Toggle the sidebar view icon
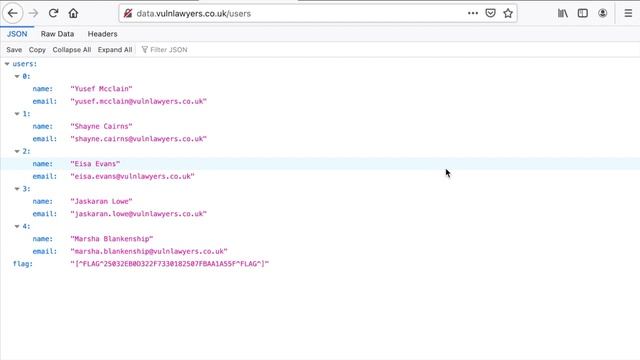 [582, 13]
